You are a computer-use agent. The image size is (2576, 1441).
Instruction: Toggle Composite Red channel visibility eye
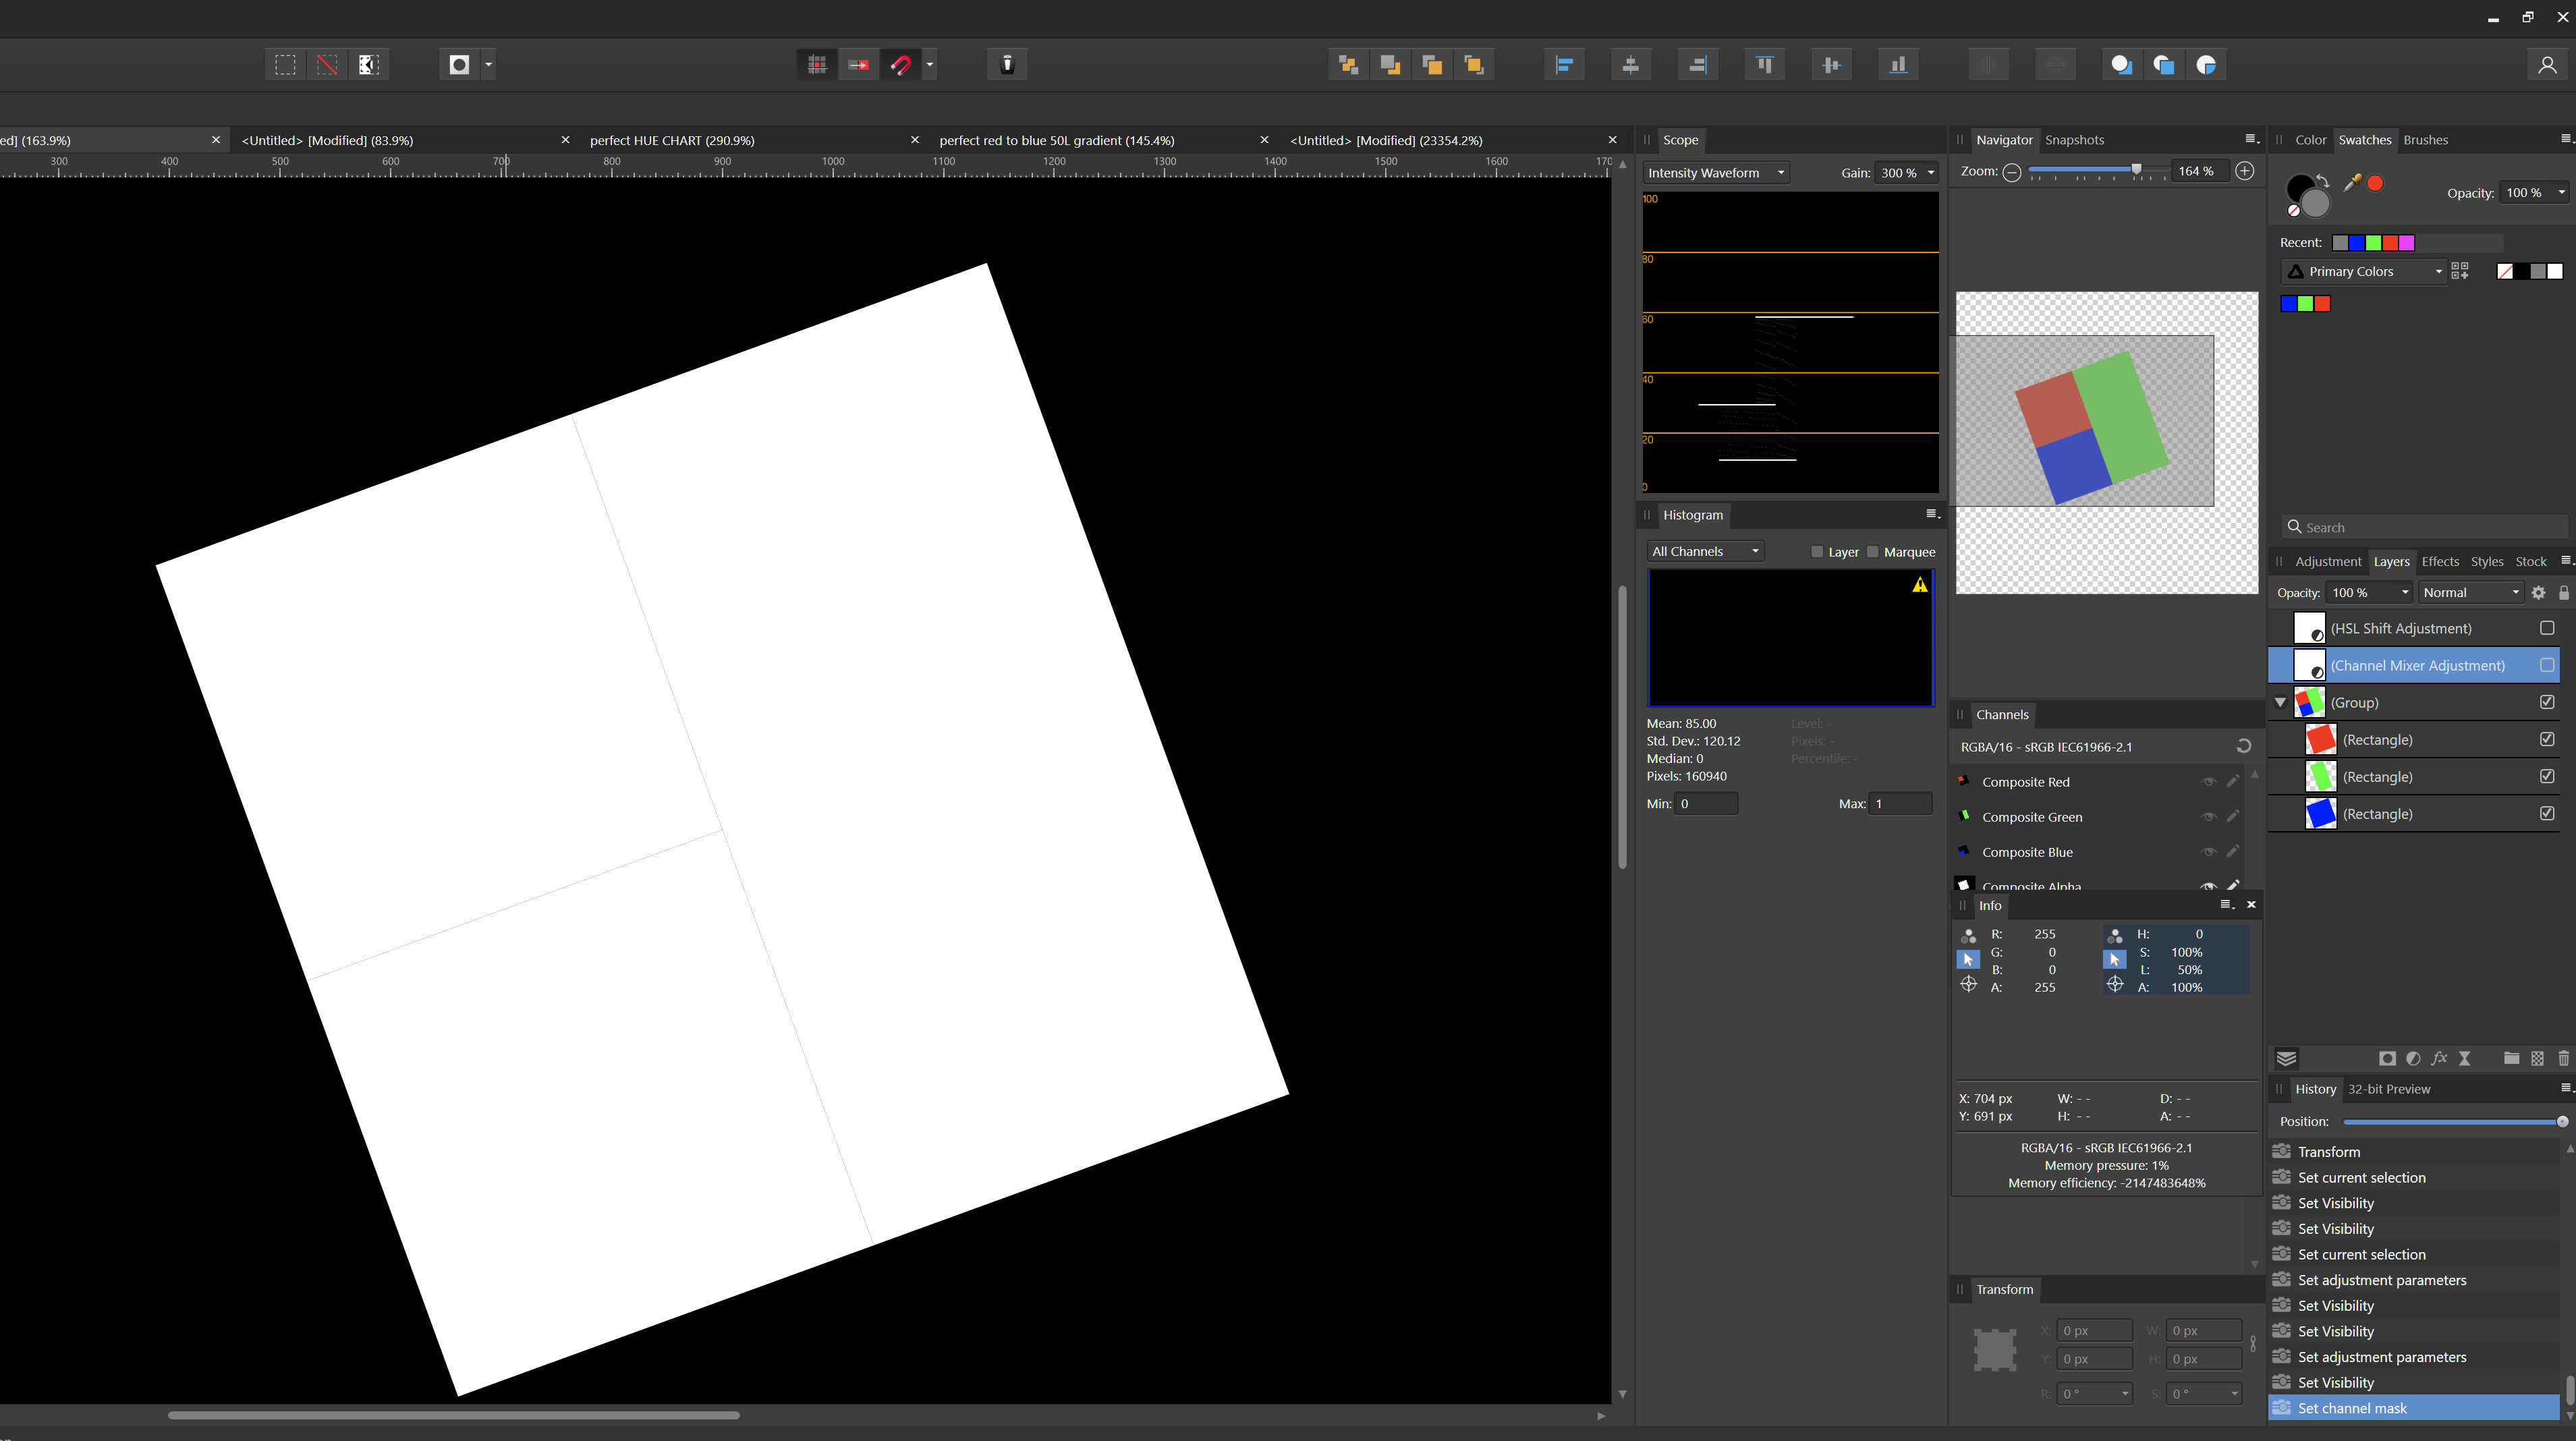pos(2208,782)
